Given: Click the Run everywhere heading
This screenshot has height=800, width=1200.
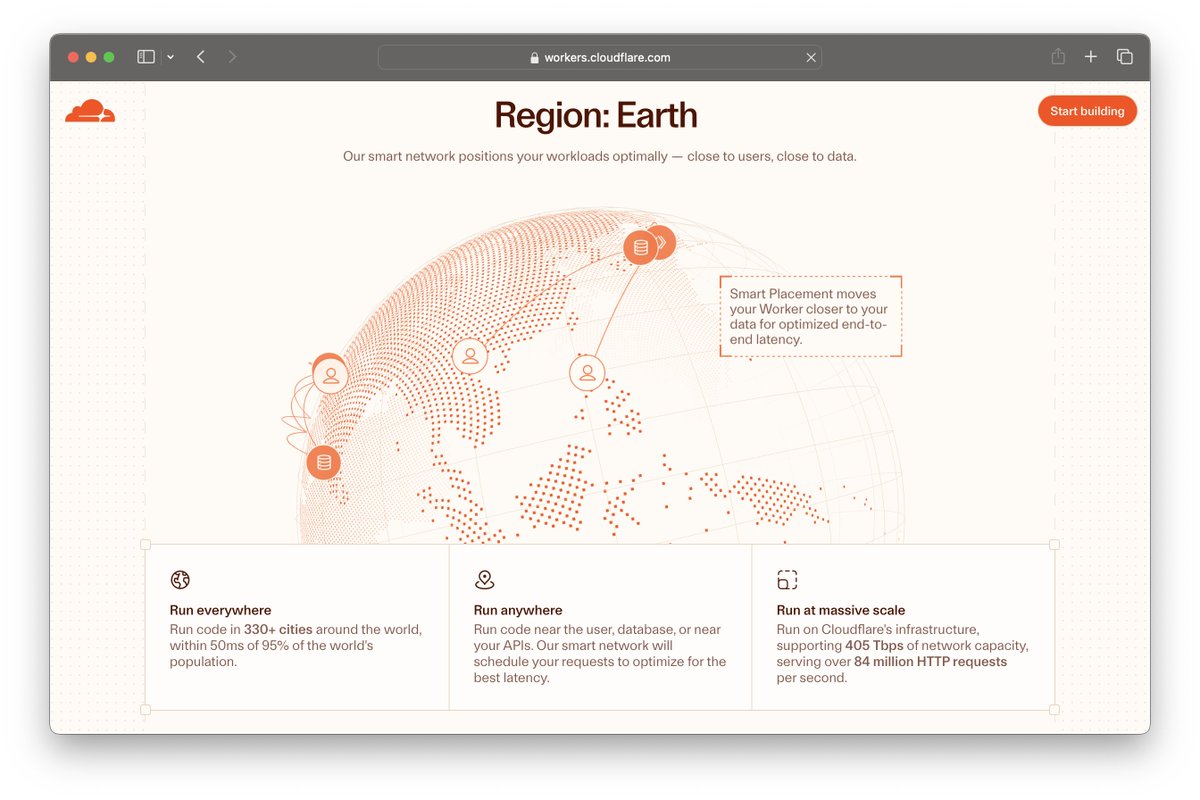Looking at the screenshot, I should [220, 610].
